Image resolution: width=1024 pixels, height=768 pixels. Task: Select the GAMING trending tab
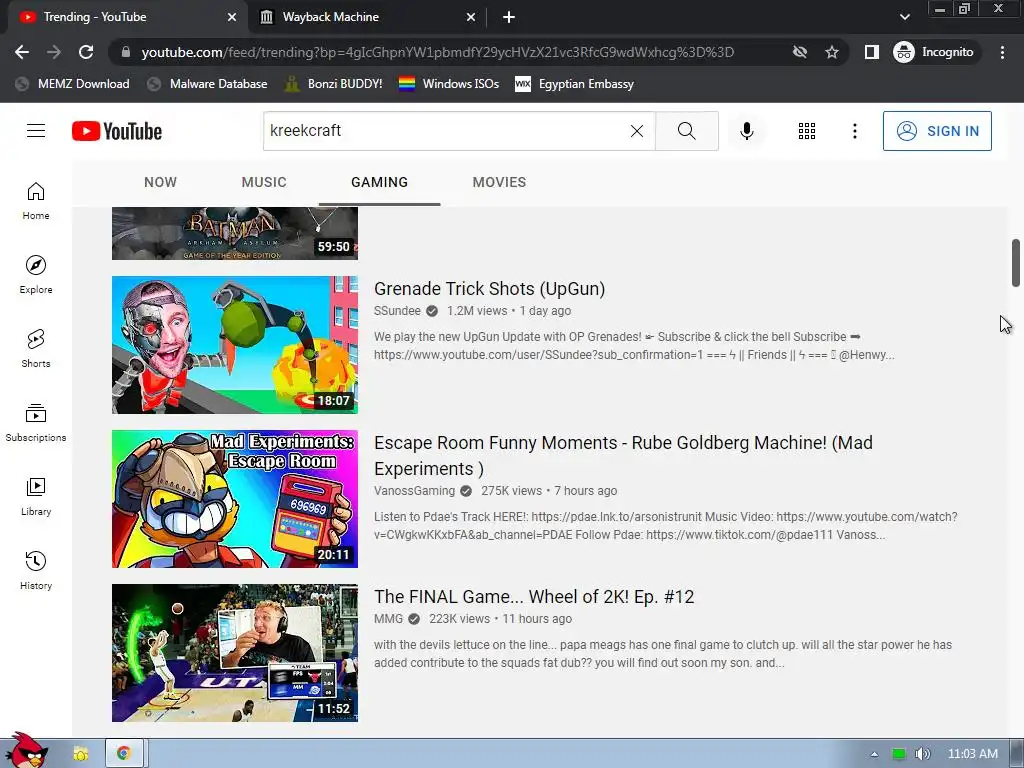379,182
